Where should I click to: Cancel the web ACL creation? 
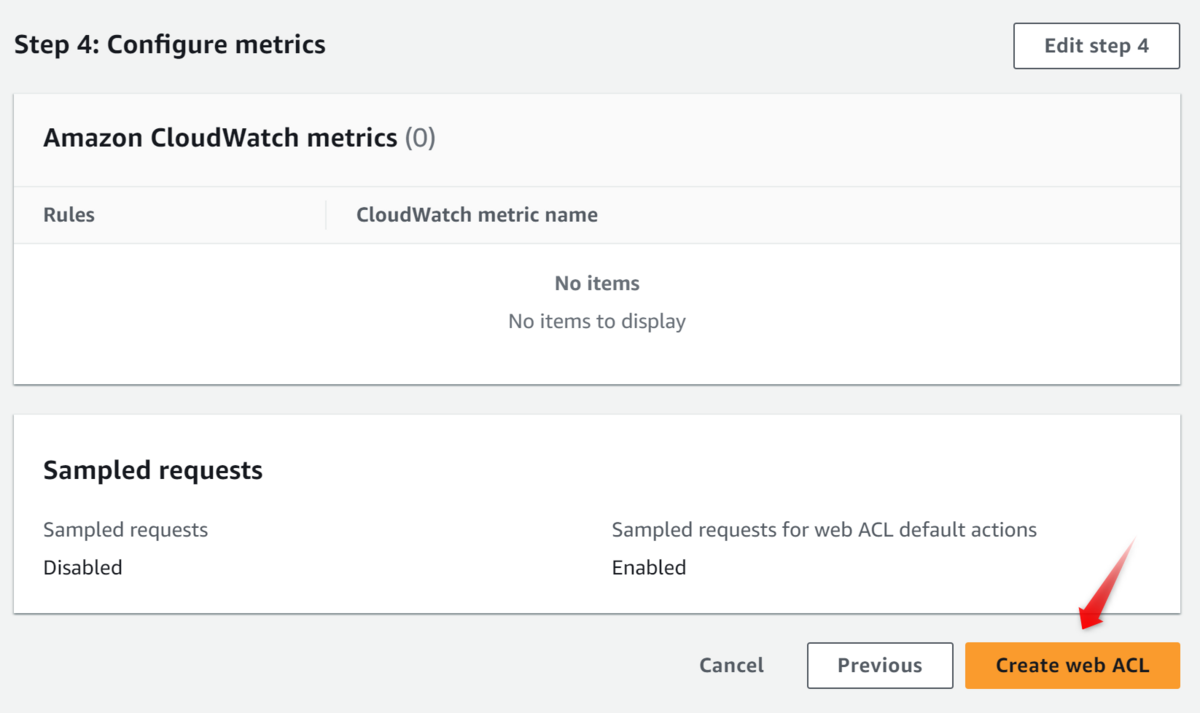coord(731,665)
